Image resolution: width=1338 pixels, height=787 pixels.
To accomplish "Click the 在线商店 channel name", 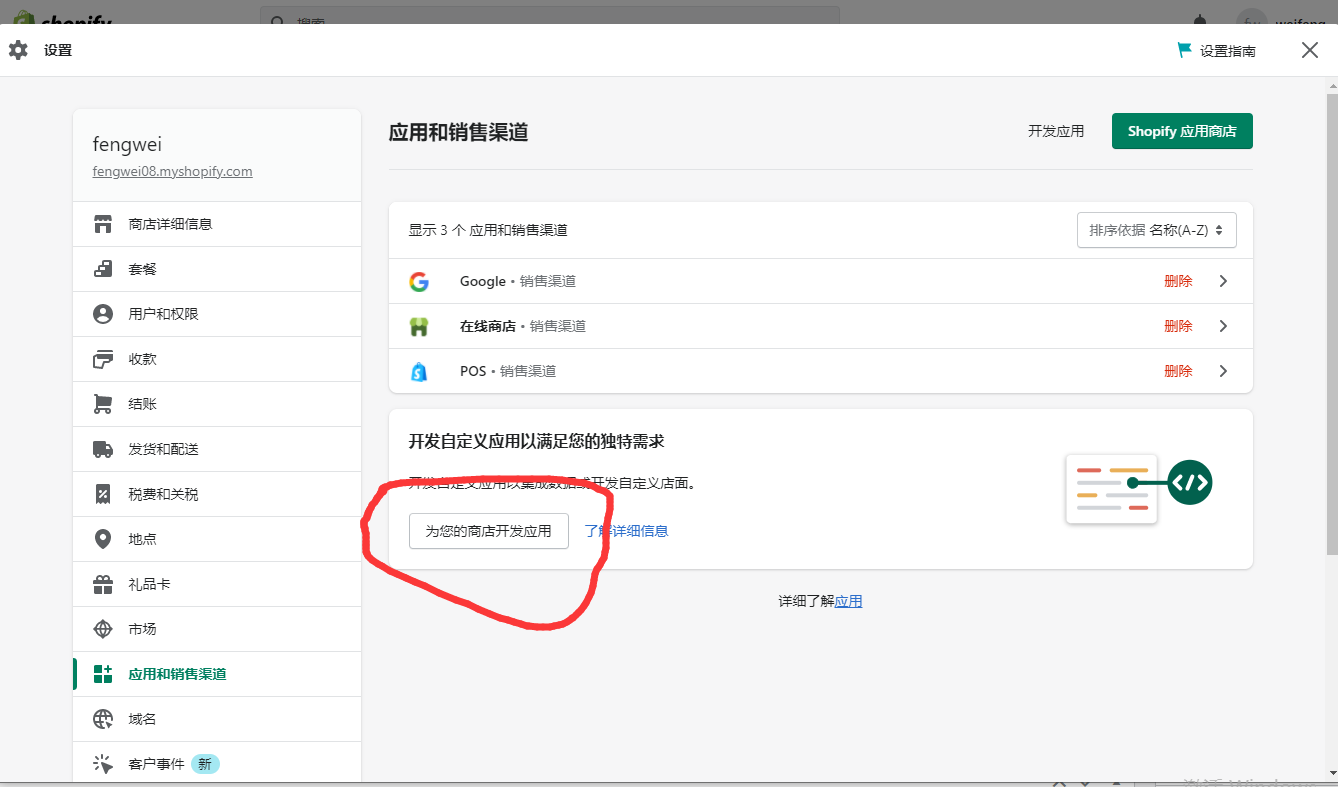I will coord(488,327).
